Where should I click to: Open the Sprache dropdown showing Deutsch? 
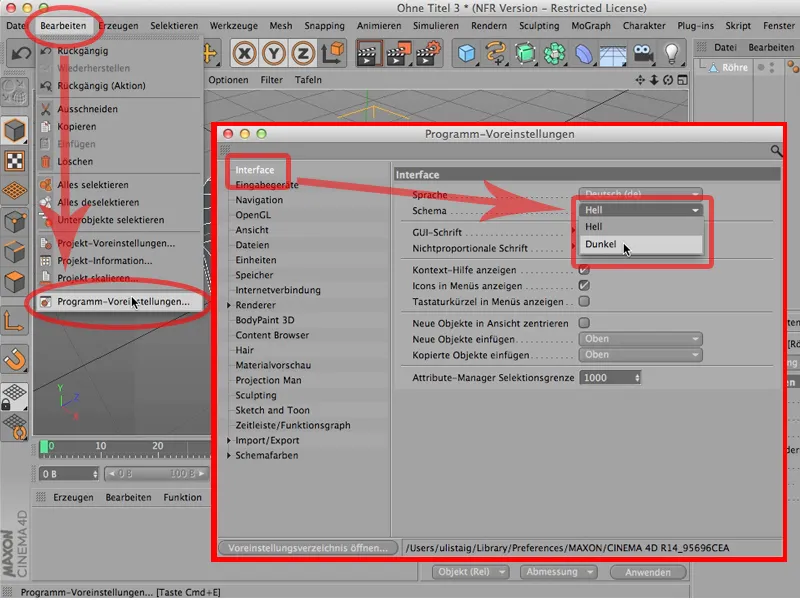[x=640, y=194]
